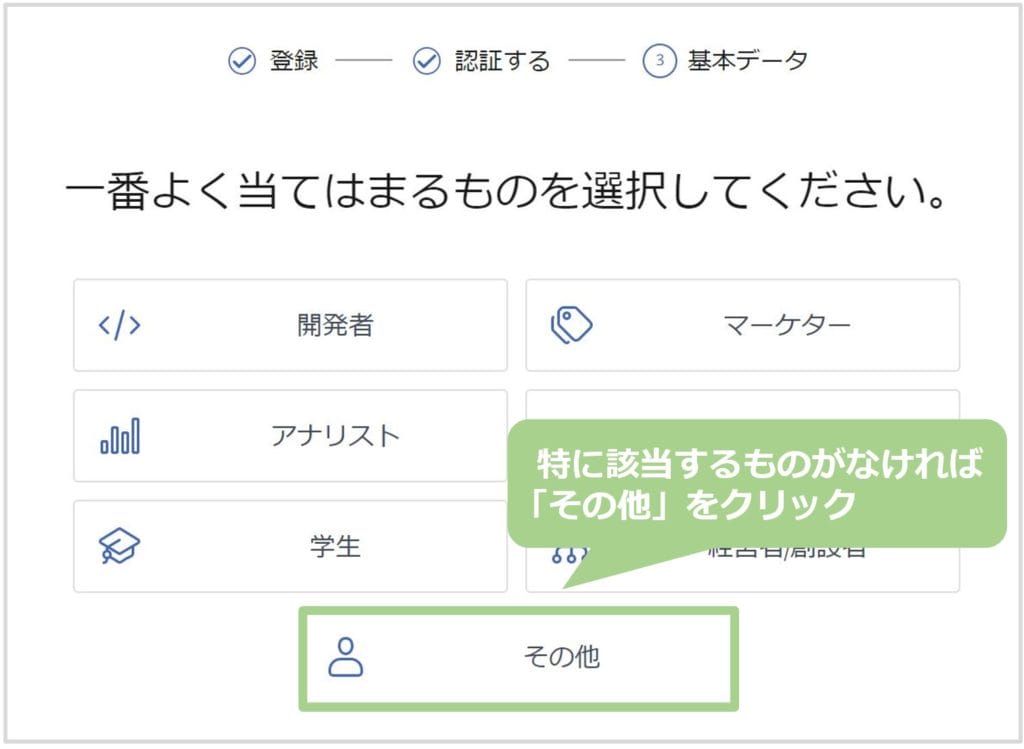
Task: Go to the 認証する step label
Action: 503,61
